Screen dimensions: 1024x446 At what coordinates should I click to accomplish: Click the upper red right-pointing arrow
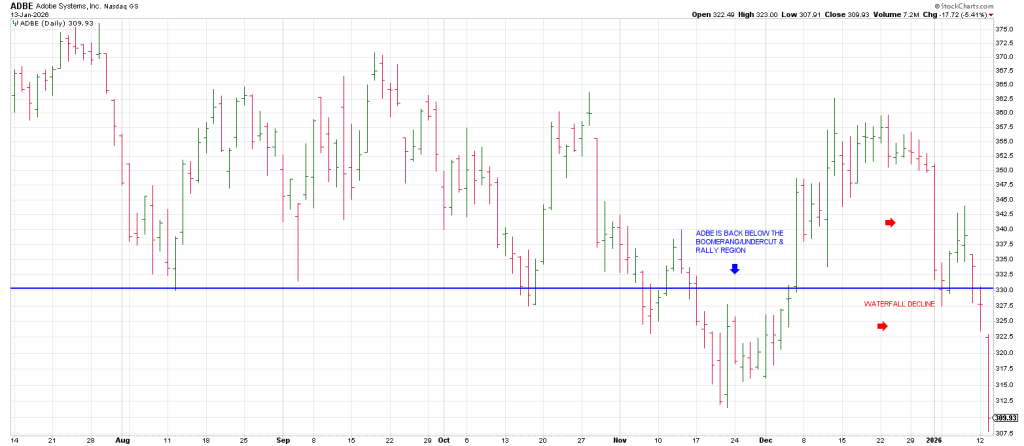coord(890,222)
